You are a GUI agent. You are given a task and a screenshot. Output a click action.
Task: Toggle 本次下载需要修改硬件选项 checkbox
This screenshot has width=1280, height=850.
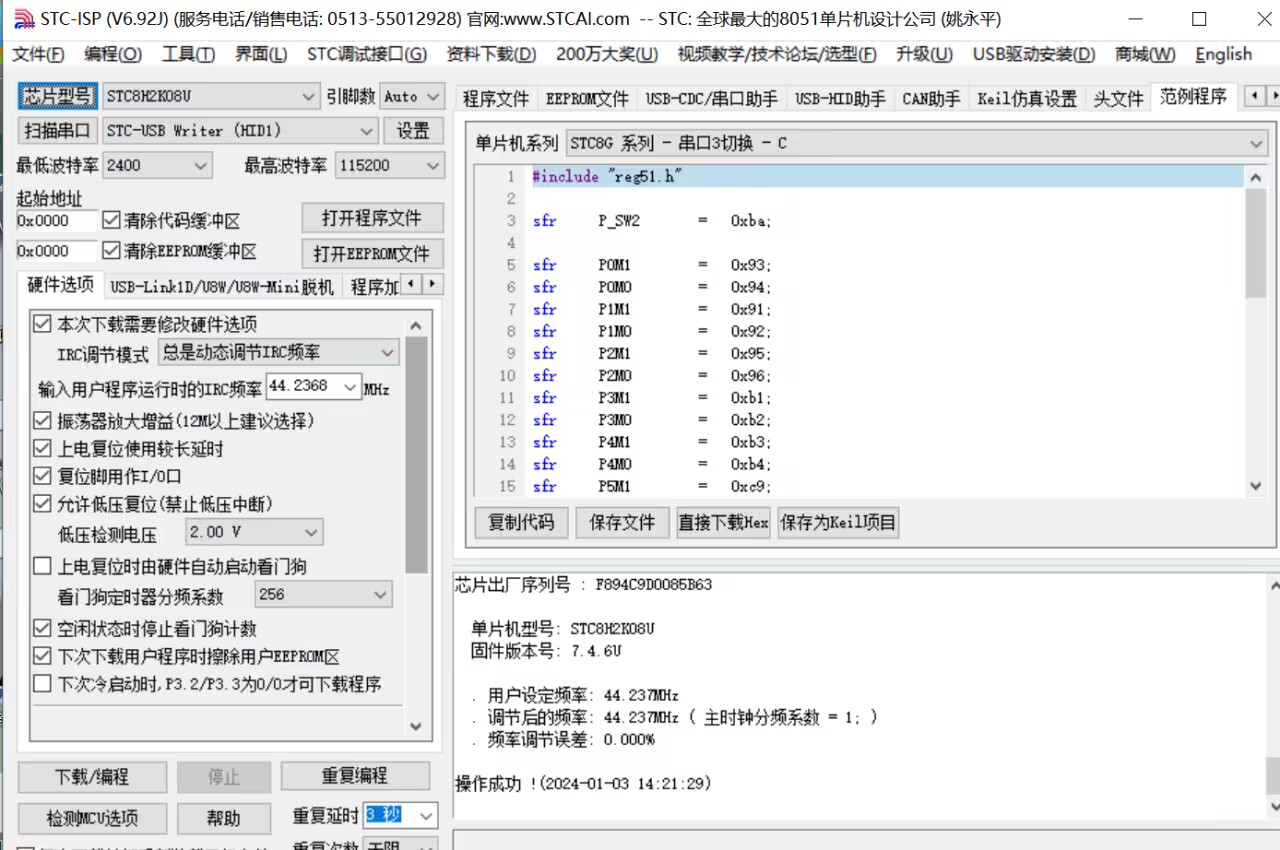(x=42, y=324)
